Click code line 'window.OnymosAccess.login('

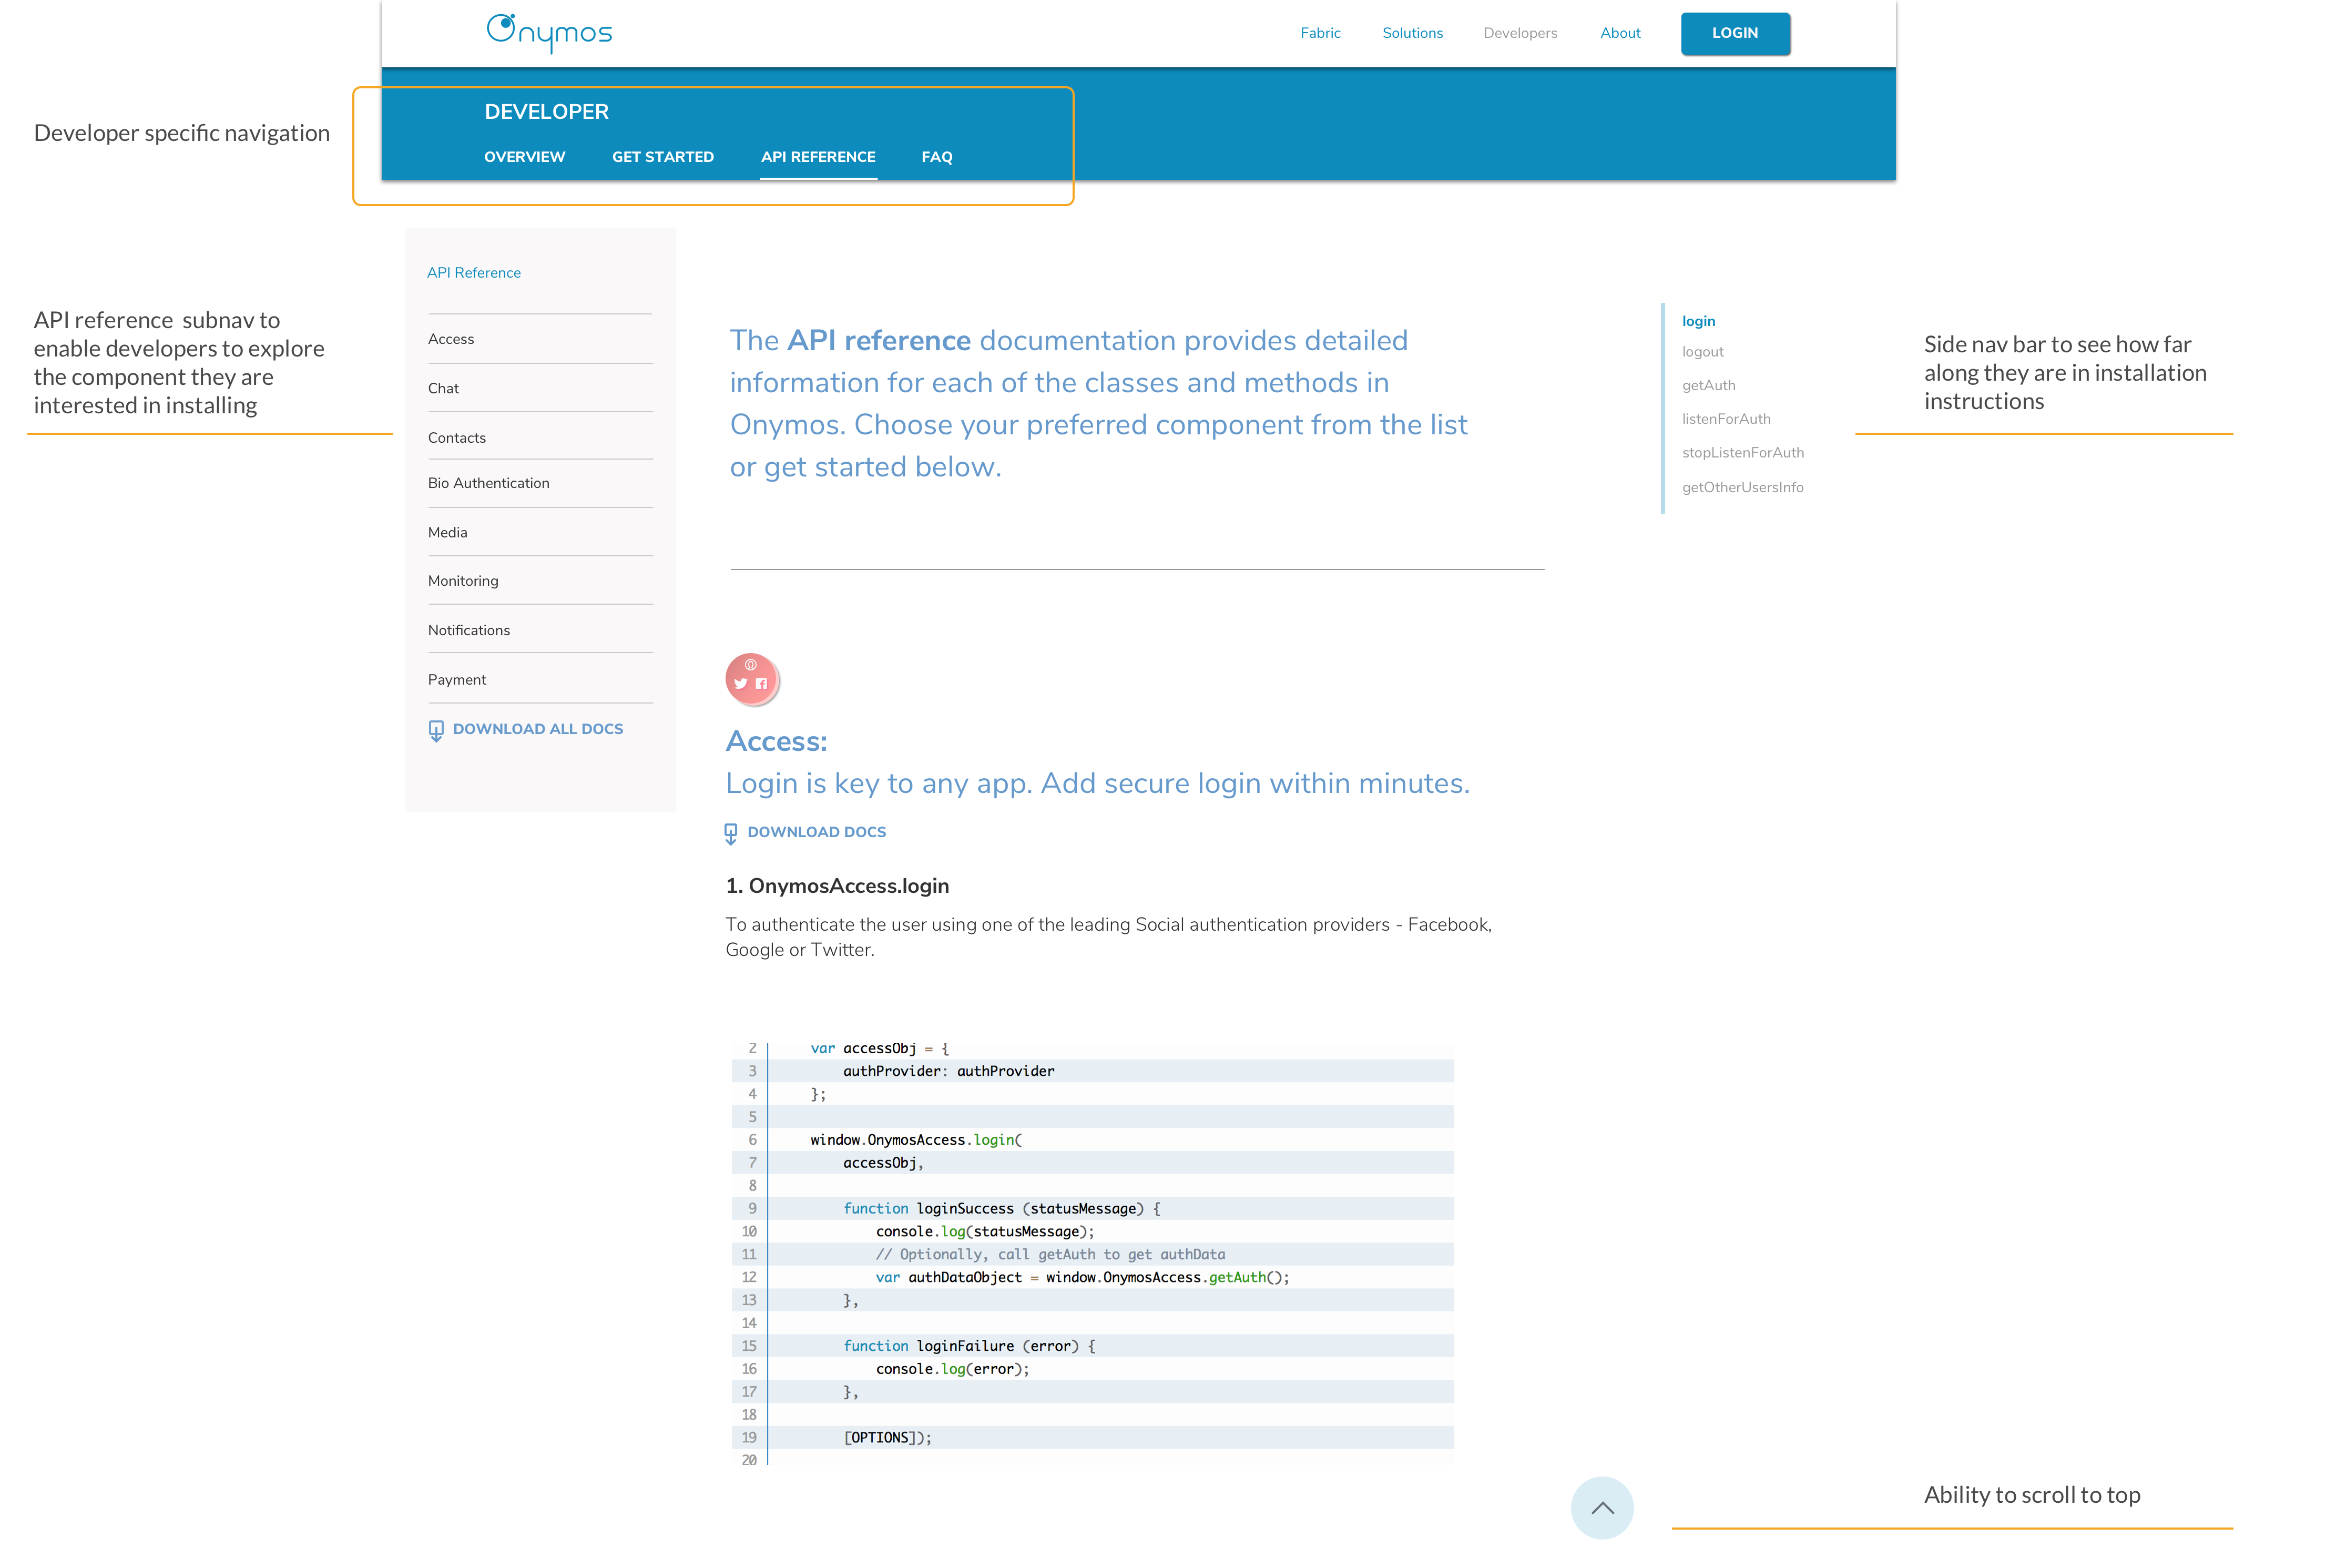[916, 1140]
